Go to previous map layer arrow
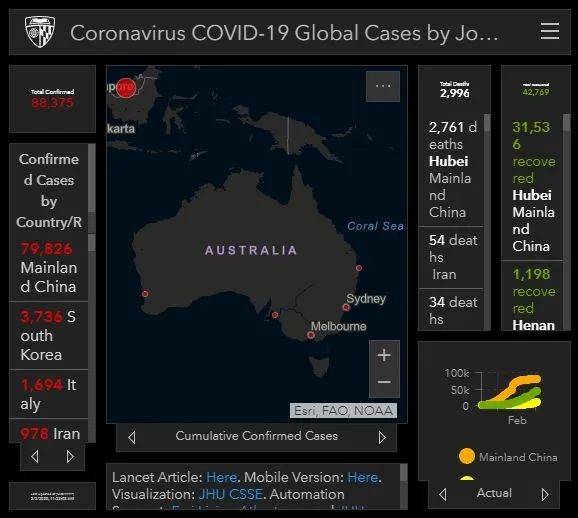Viewport: 578px width, 518px height. (132, 437)
